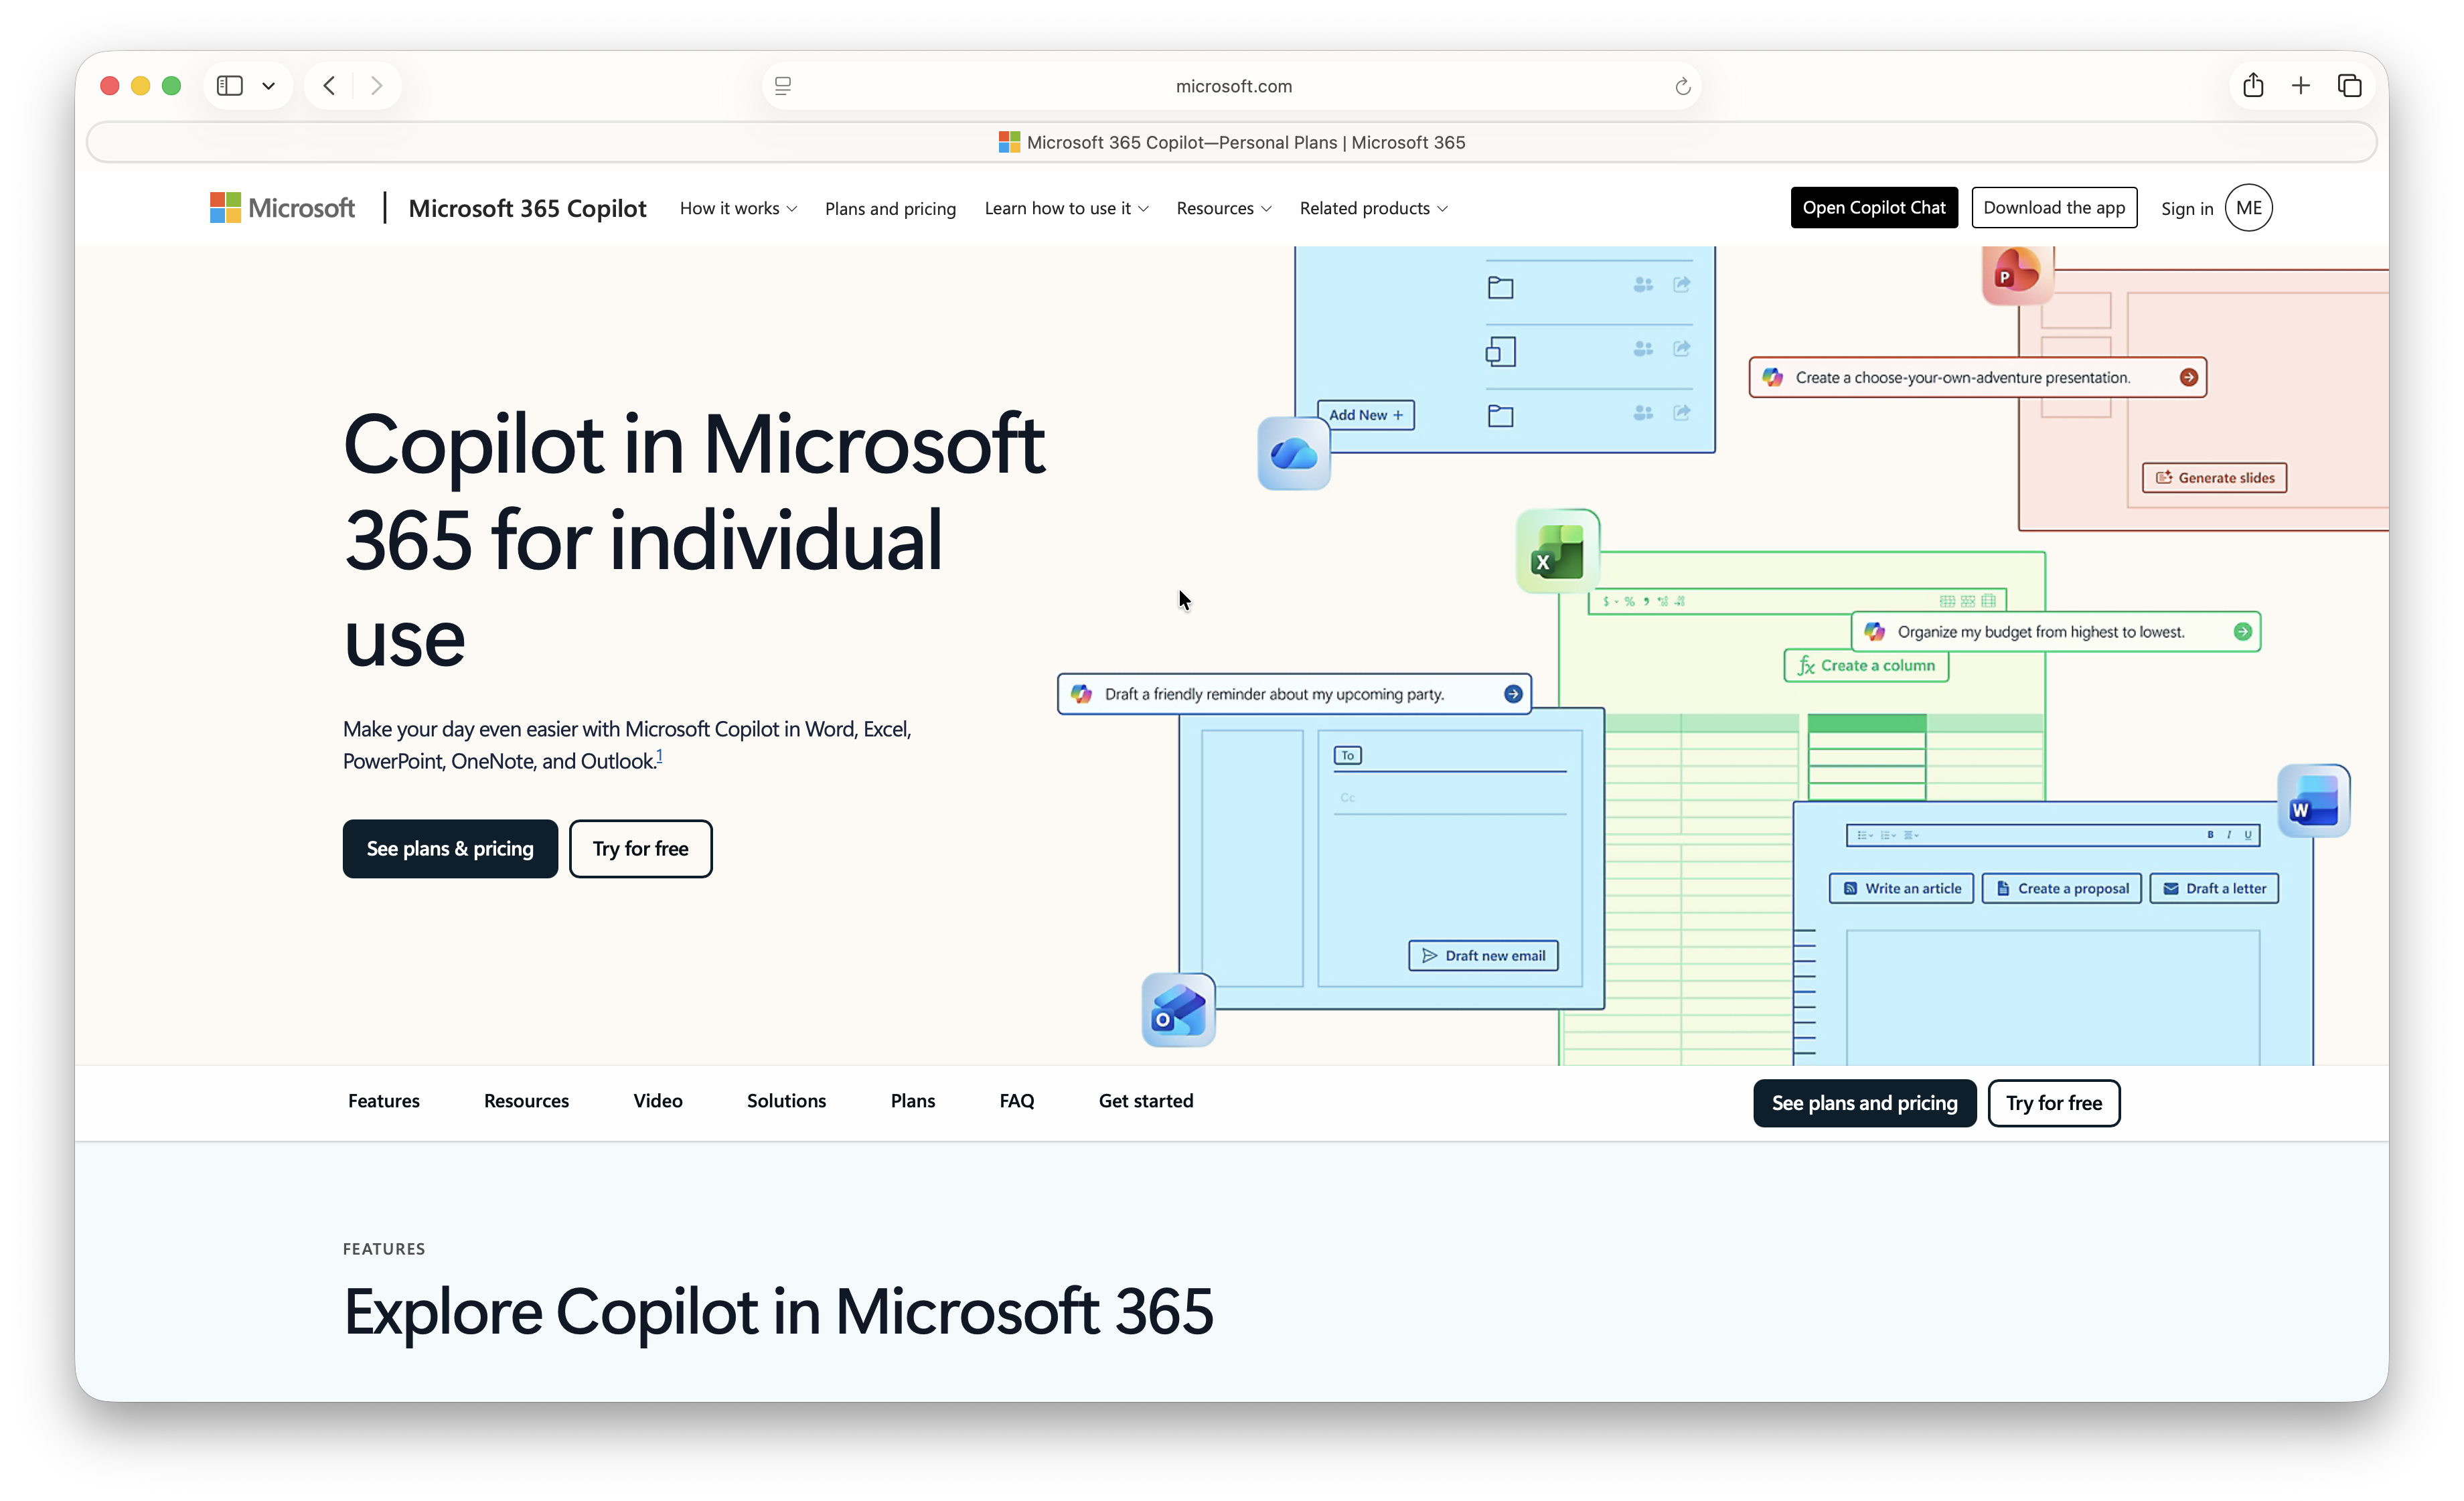The width and height of the screenshot is (2464, 1501).
Task: Click the Microsoft logo
Action: point(282,208)
